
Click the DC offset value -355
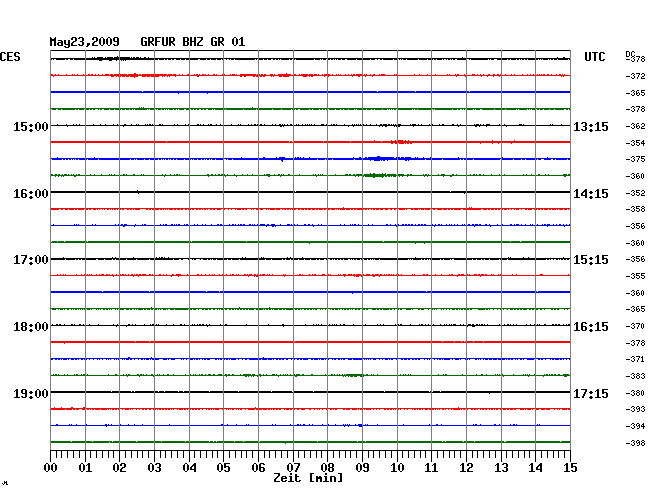(635, 276)
